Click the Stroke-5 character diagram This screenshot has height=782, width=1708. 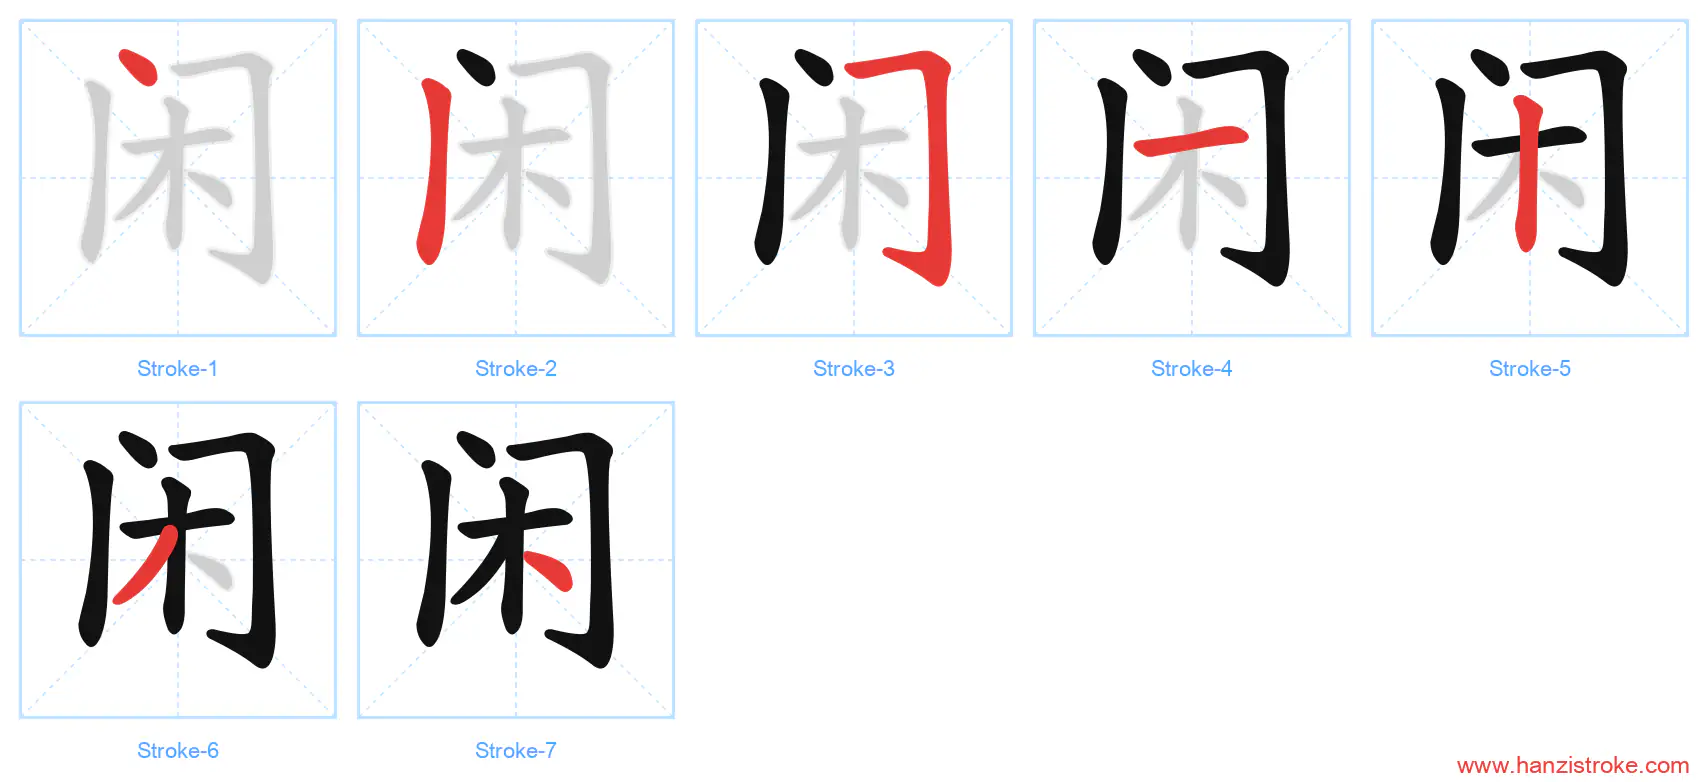1530,178
